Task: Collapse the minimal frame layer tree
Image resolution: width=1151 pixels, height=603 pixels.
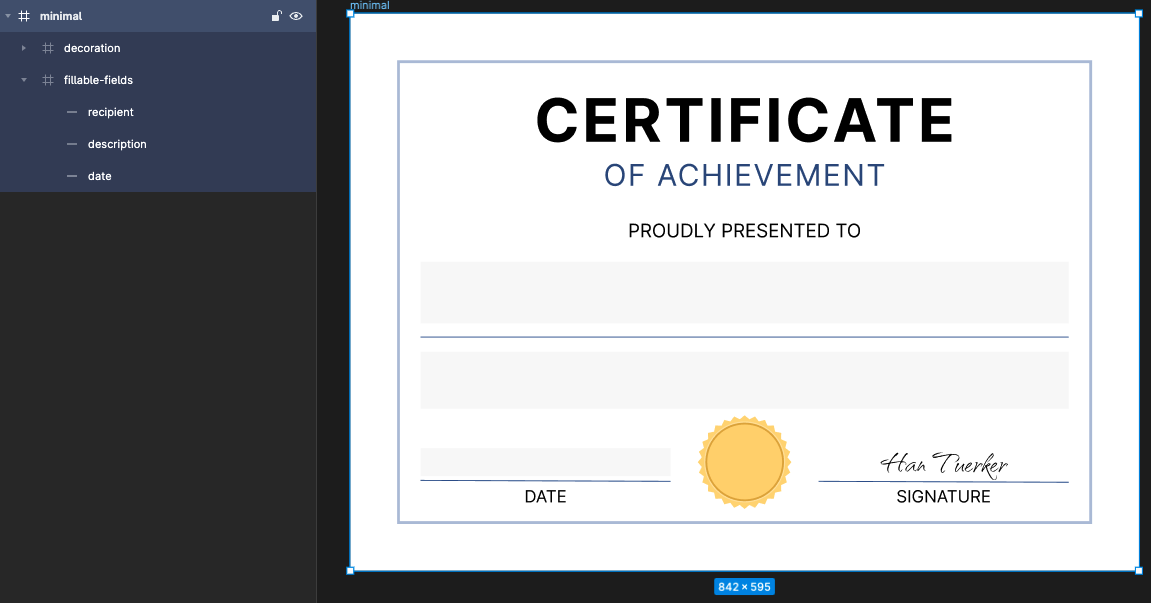Action: [x=8, y=16]
